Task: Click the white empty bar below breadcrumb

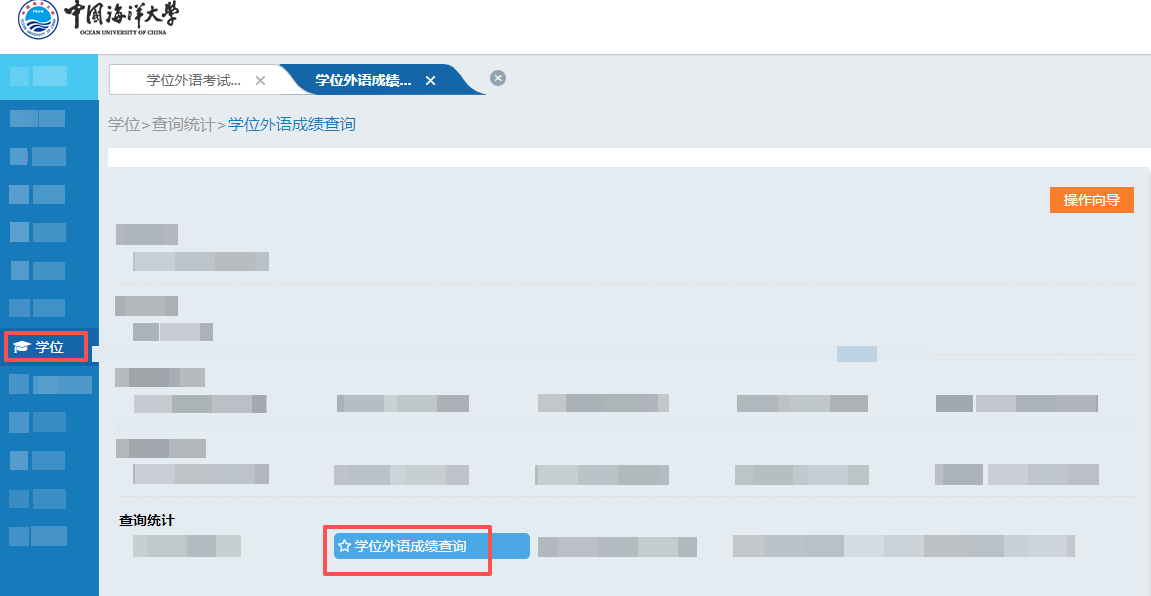Action: pos(629,157)
